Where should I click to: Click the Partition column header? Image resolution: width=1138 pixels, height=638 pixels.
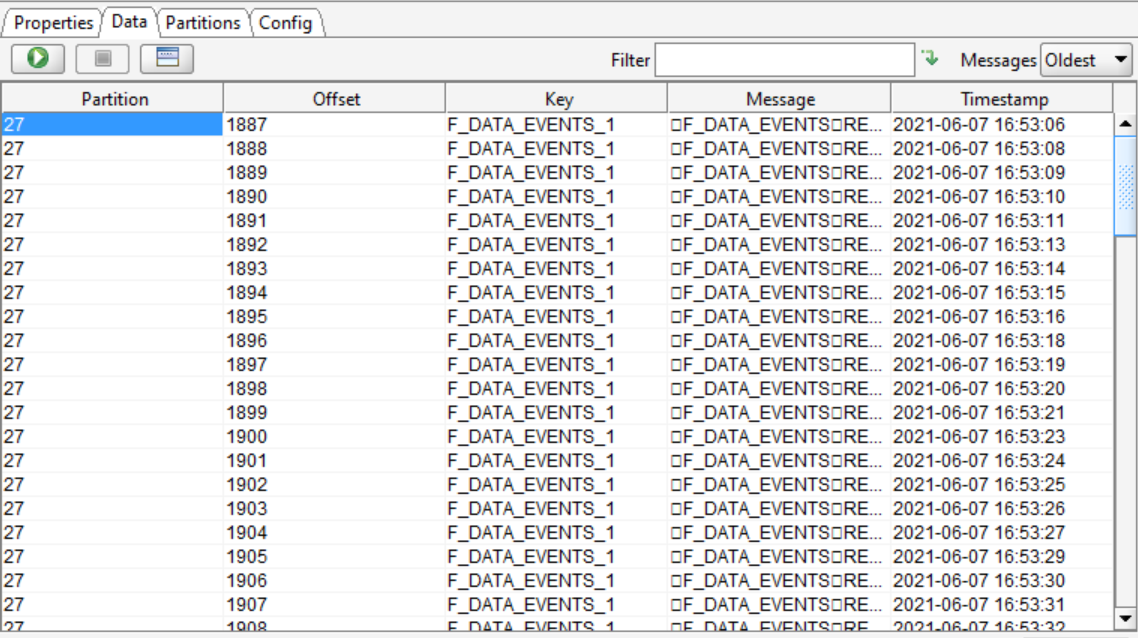(115, 99)
